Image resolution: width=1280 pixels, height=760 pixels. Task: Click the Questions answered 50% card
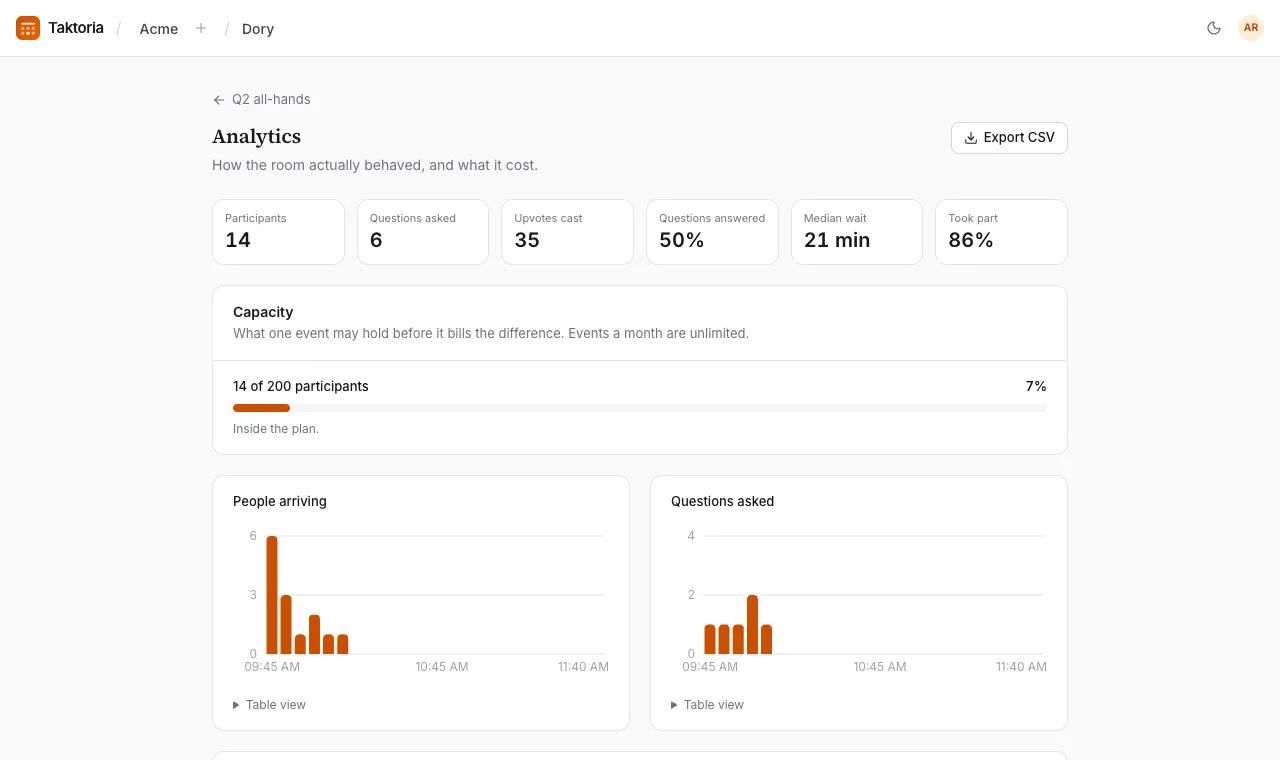tap(712, 232)
